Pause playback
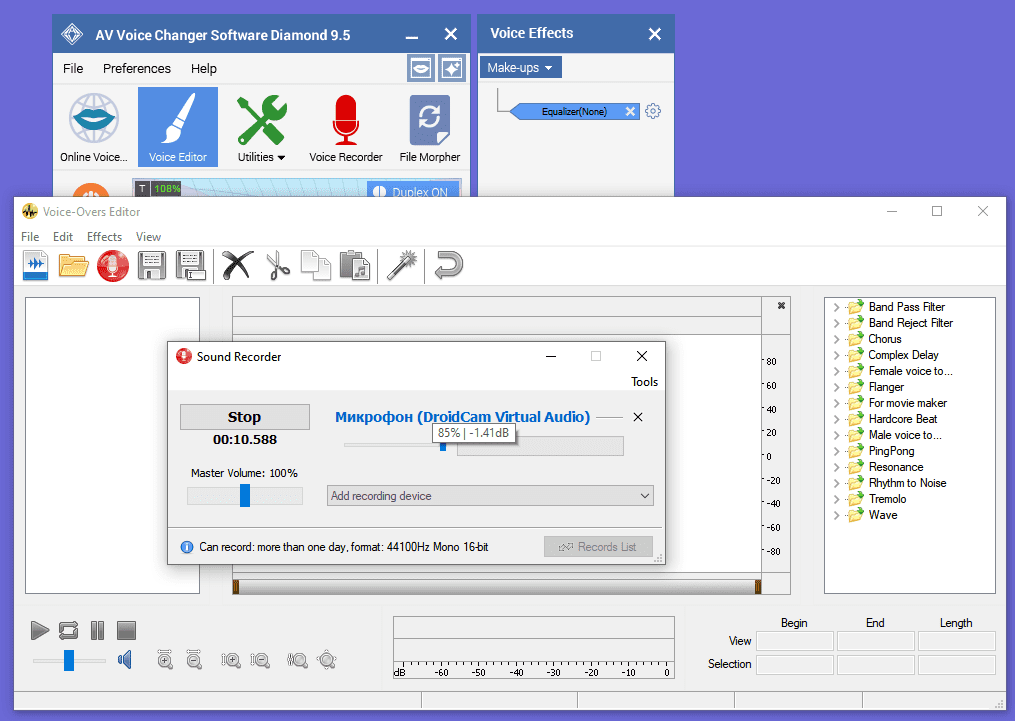This screenshot has height=721, width=1015. coord(97,630)
